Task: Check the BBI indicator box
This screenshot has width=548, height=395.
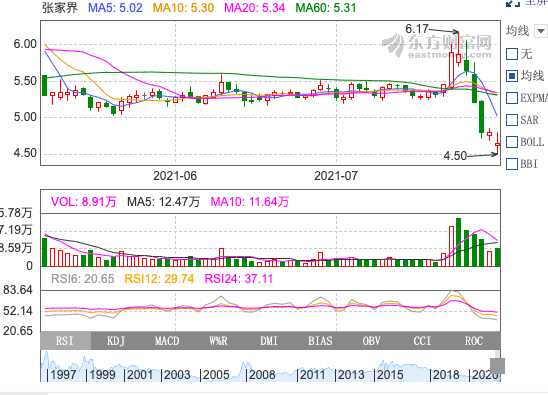Action: coord(512,164)
